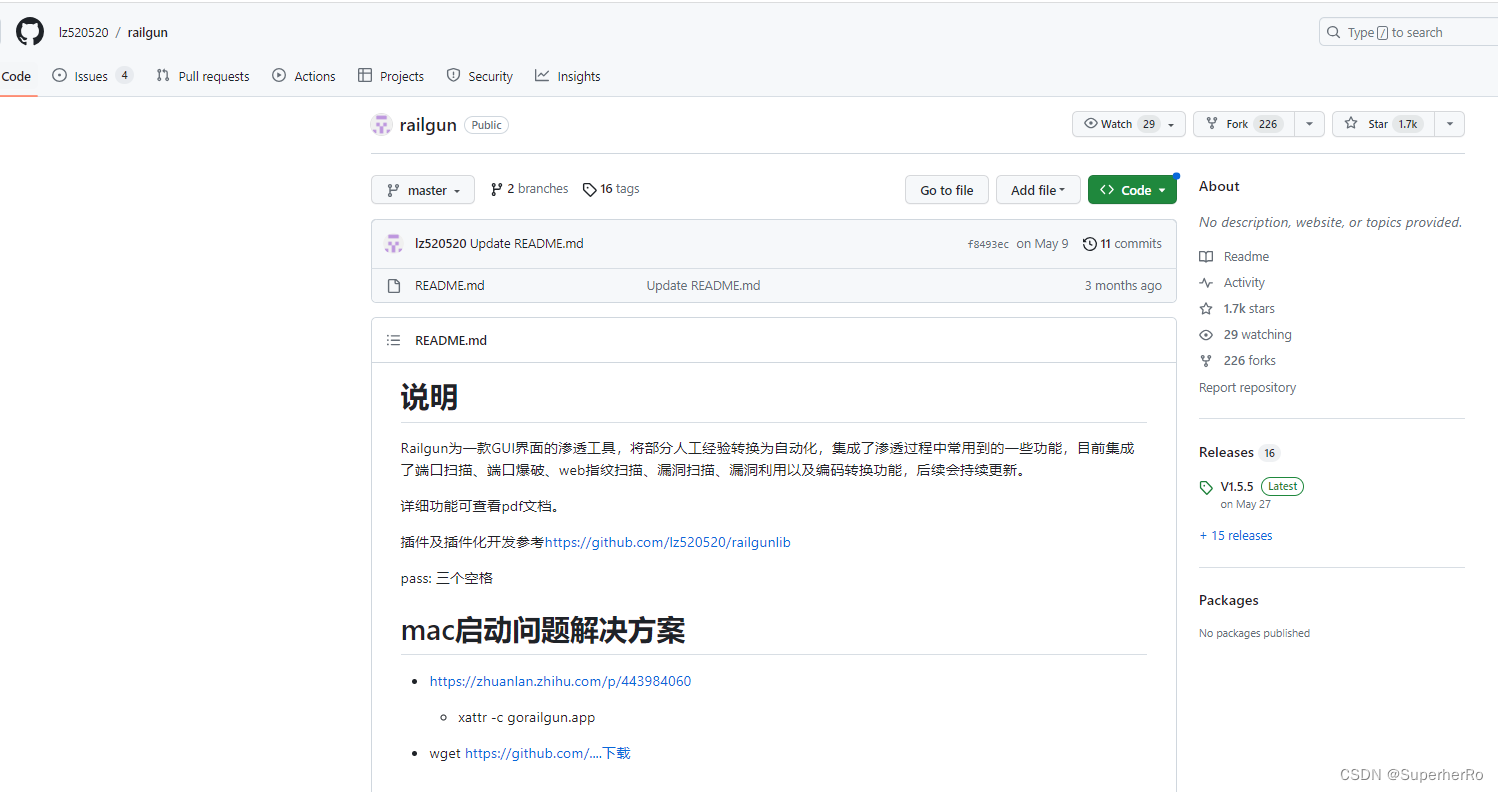Click the 'xattr -c gorailgun.app' text

pyautogui.click(x=527, y=717)
